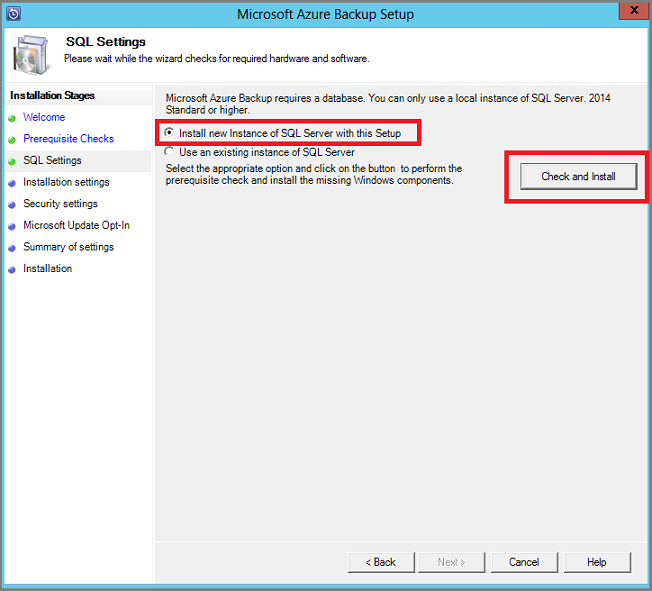Open the Prerequisite Checks stage link
The width and height of the screenshot is (652, 591).
point(69,139)
